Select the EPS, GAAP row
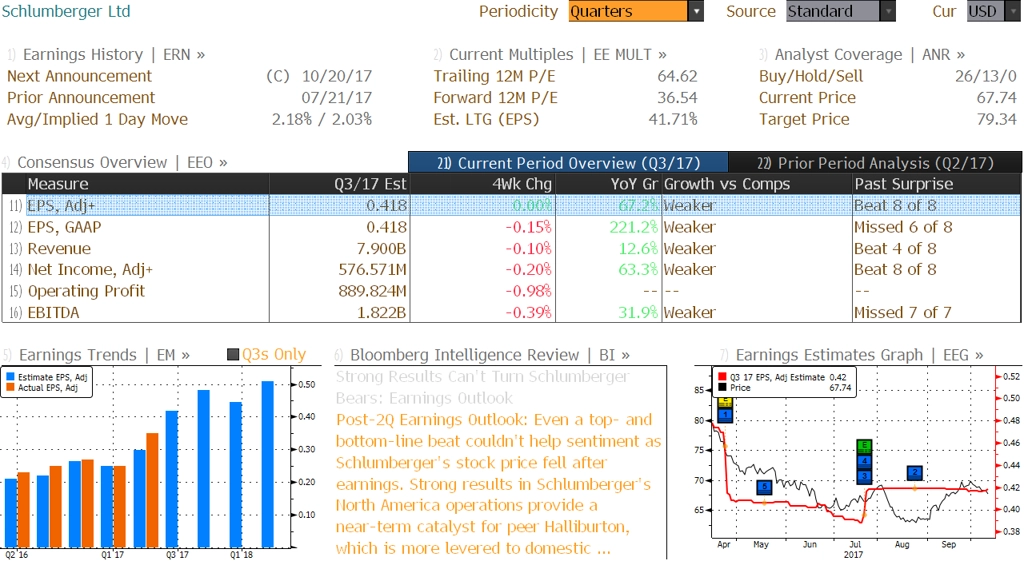Image resolution: width=1024 pixels, height=561 pixels. (x=511, y=227)
